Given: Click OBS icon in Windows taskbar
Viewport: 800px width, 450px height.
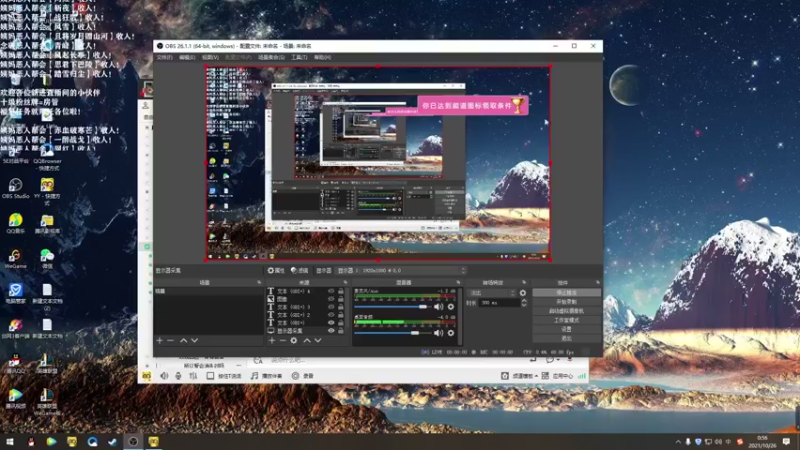Looking at the screenshot, I should tap(133, 441).
